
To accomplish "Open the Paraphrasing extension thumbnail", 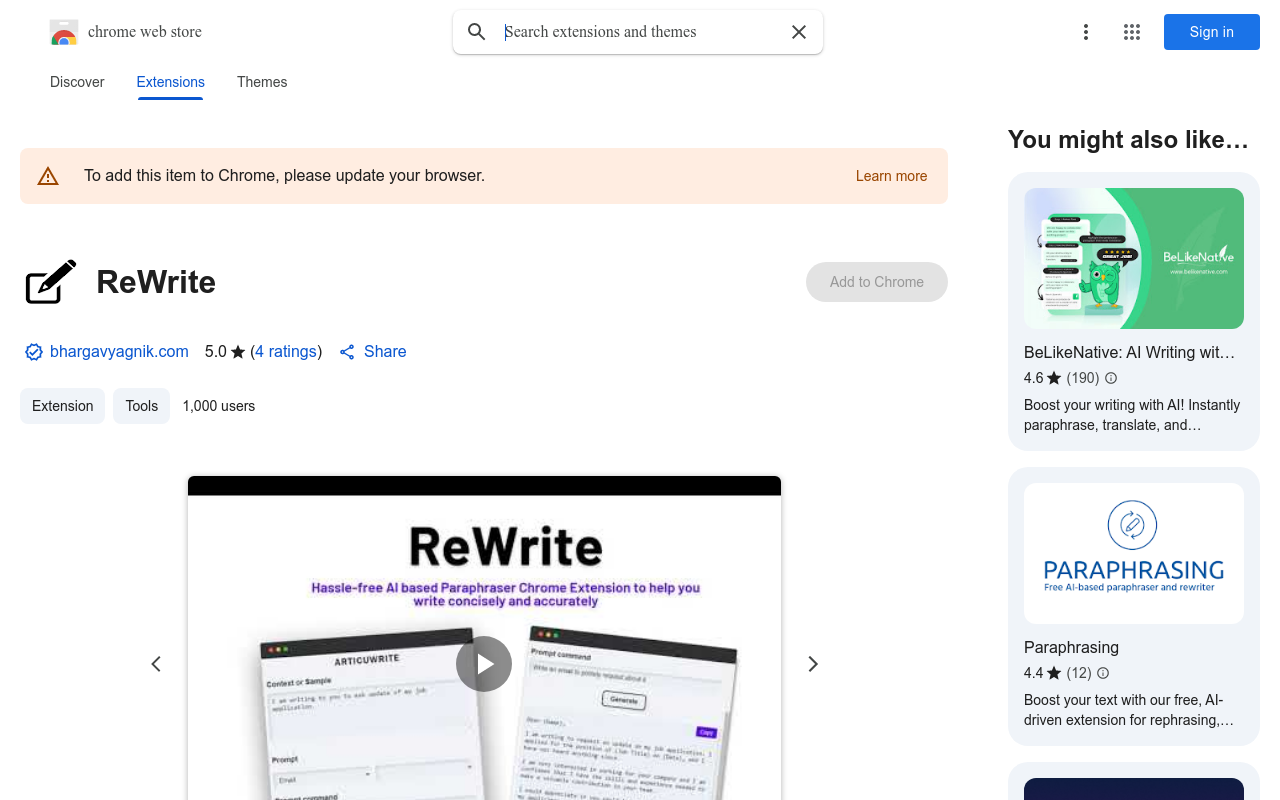I will point(1134,554).
